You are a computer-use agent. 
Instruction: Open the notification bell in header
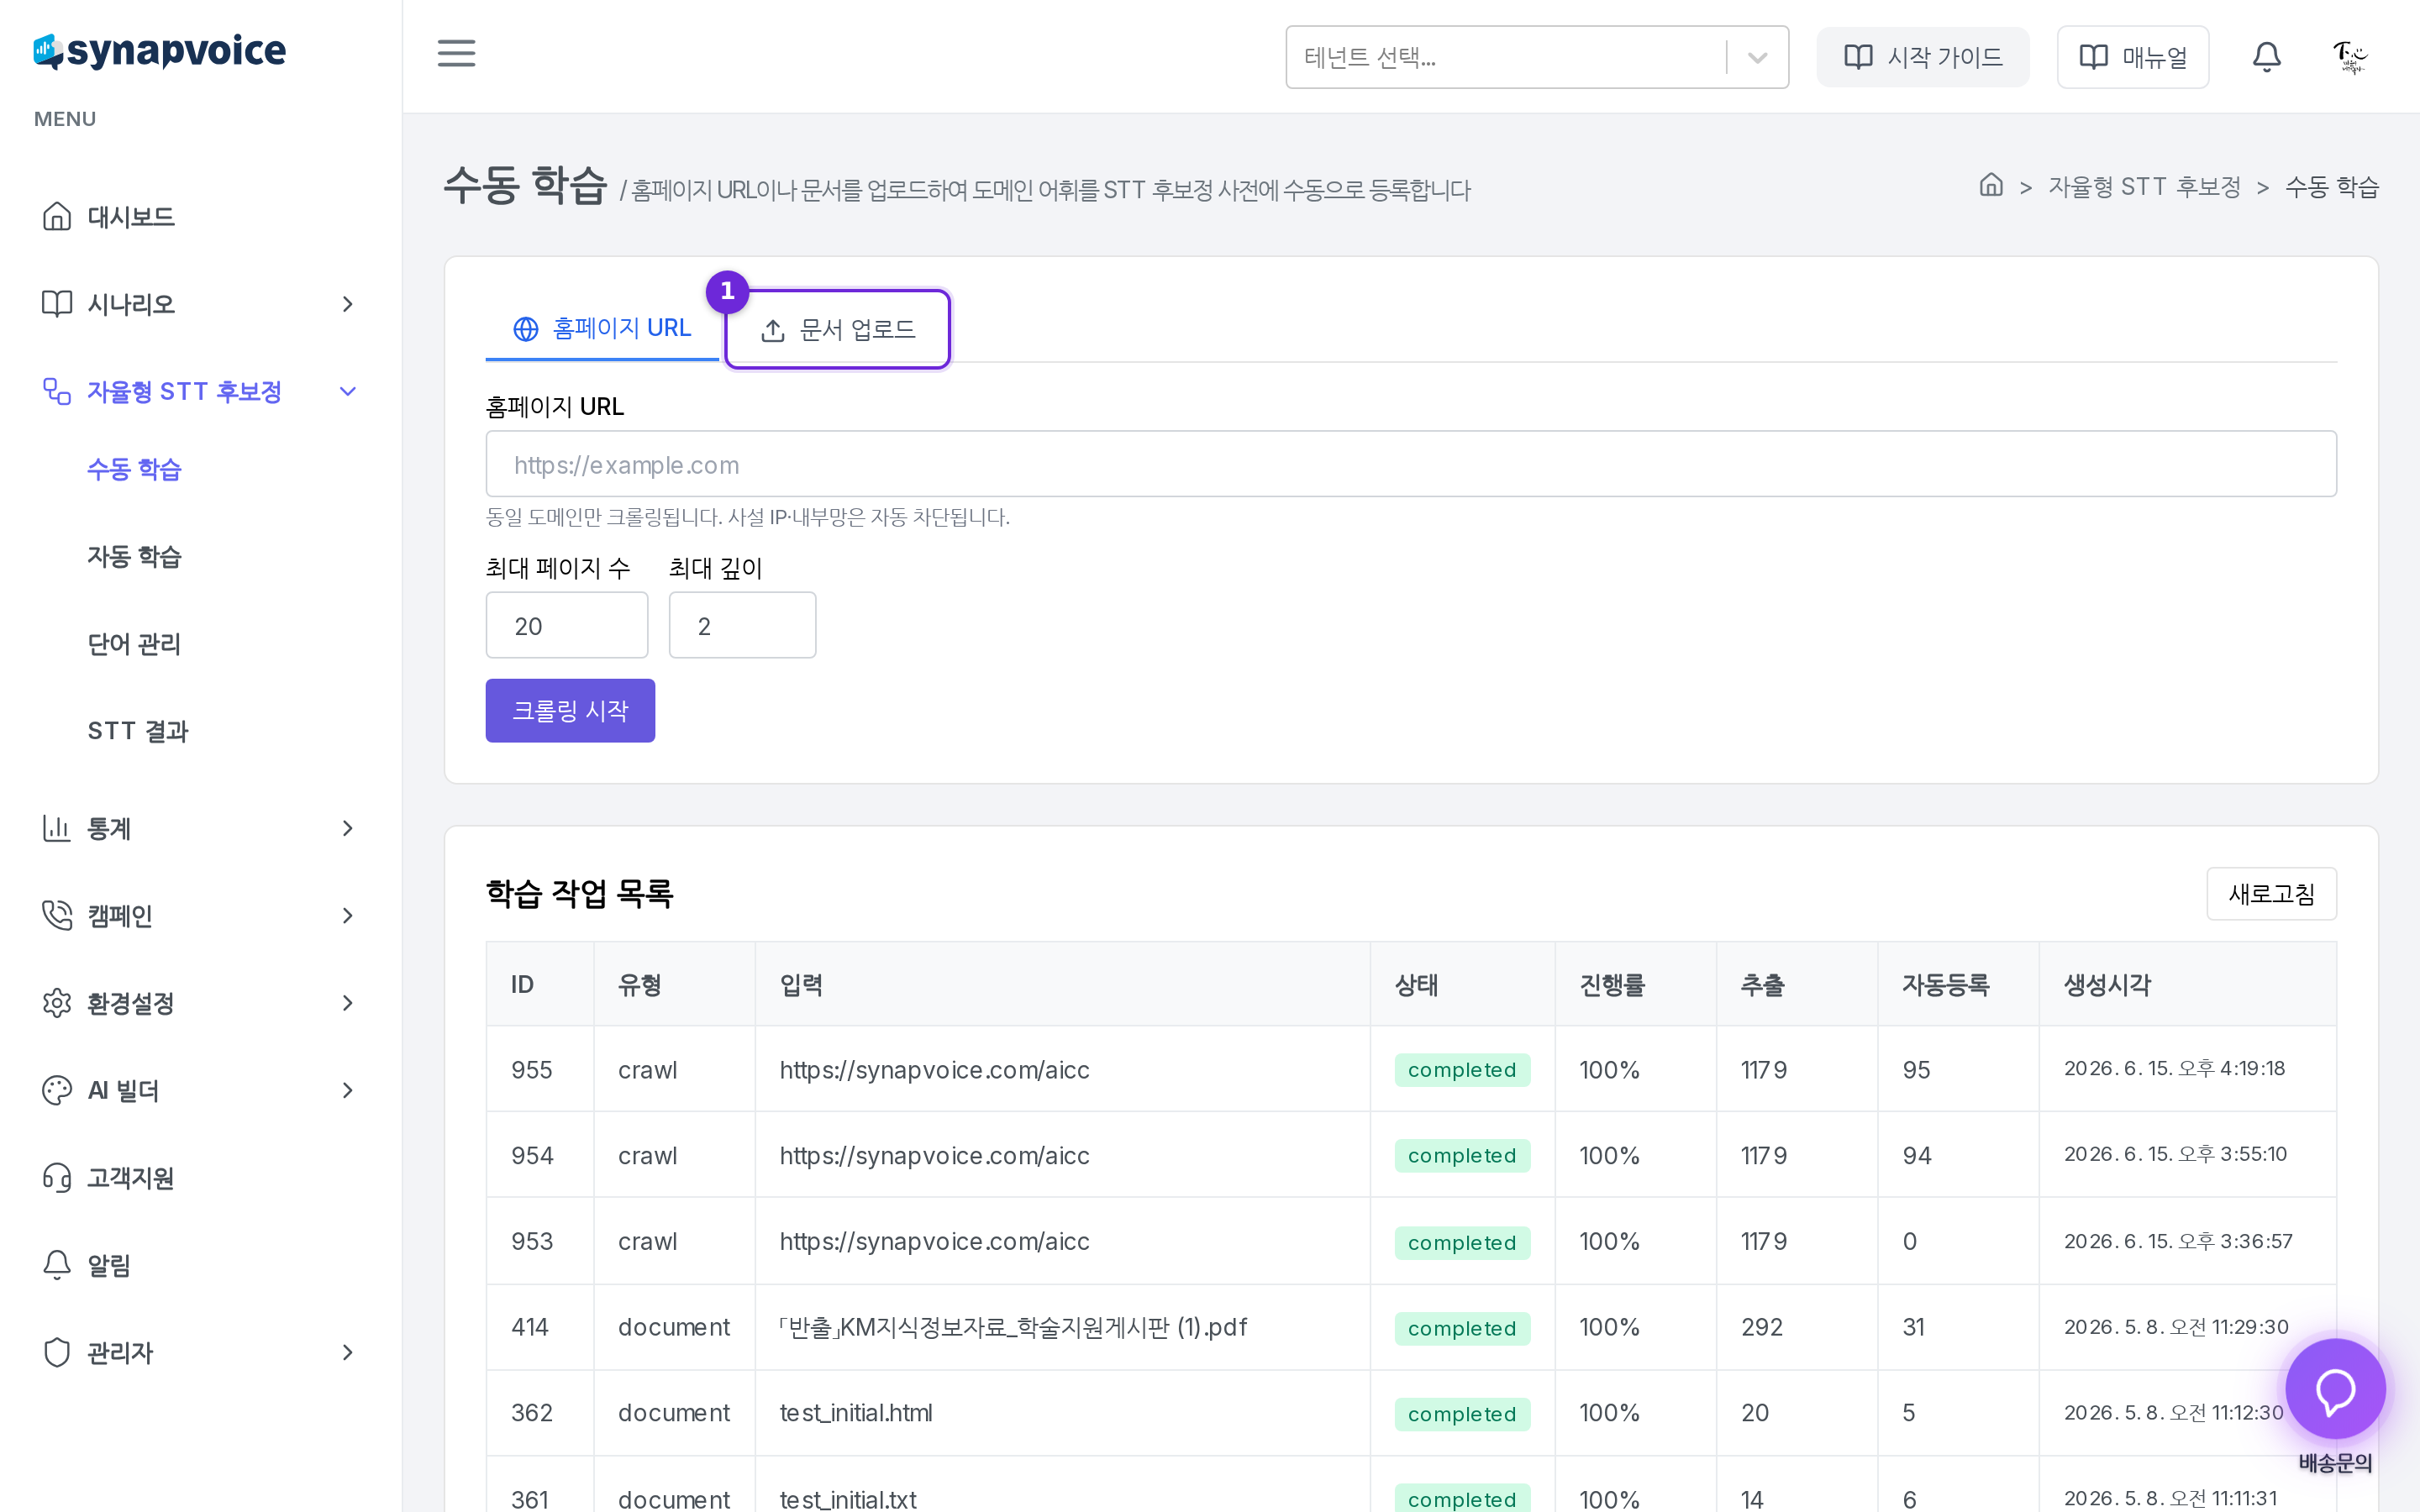click(2266, 57)
